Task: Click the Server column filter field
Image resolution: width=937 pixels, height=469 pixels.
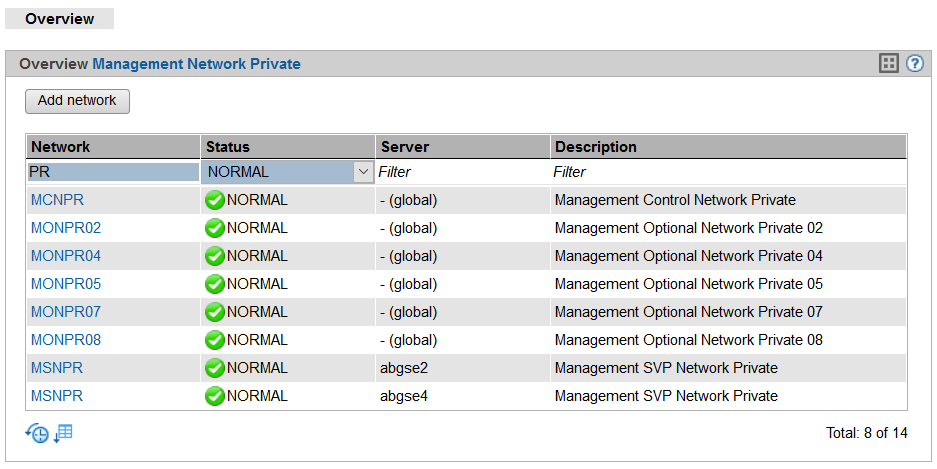Action: [x=462, y=172]
